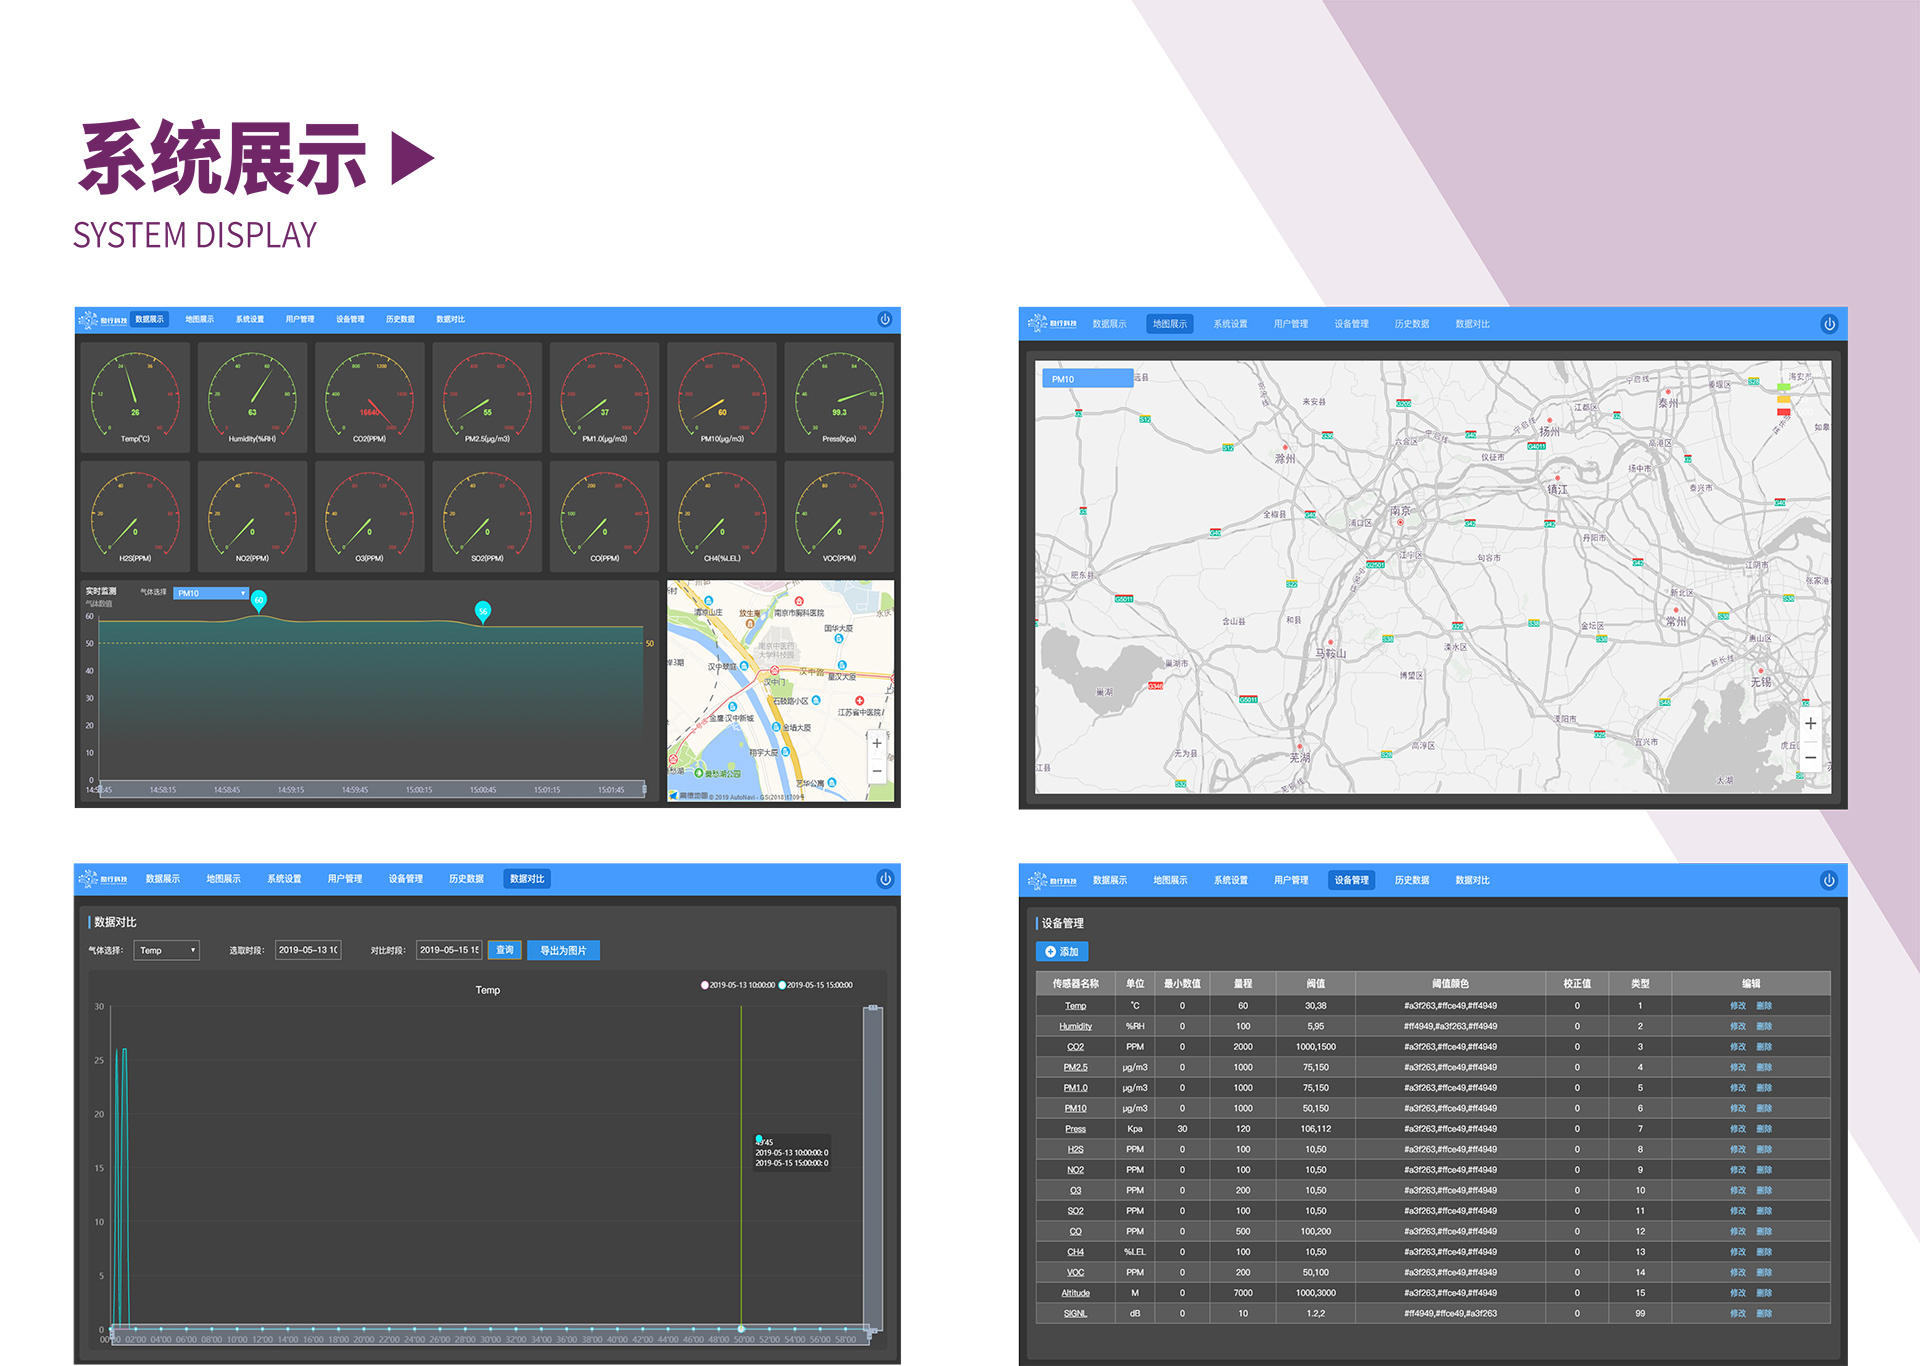Select the 设备管理 tab in the device panel
The width and height of the screenshot is (1920, 1366).
[1351, 880]
